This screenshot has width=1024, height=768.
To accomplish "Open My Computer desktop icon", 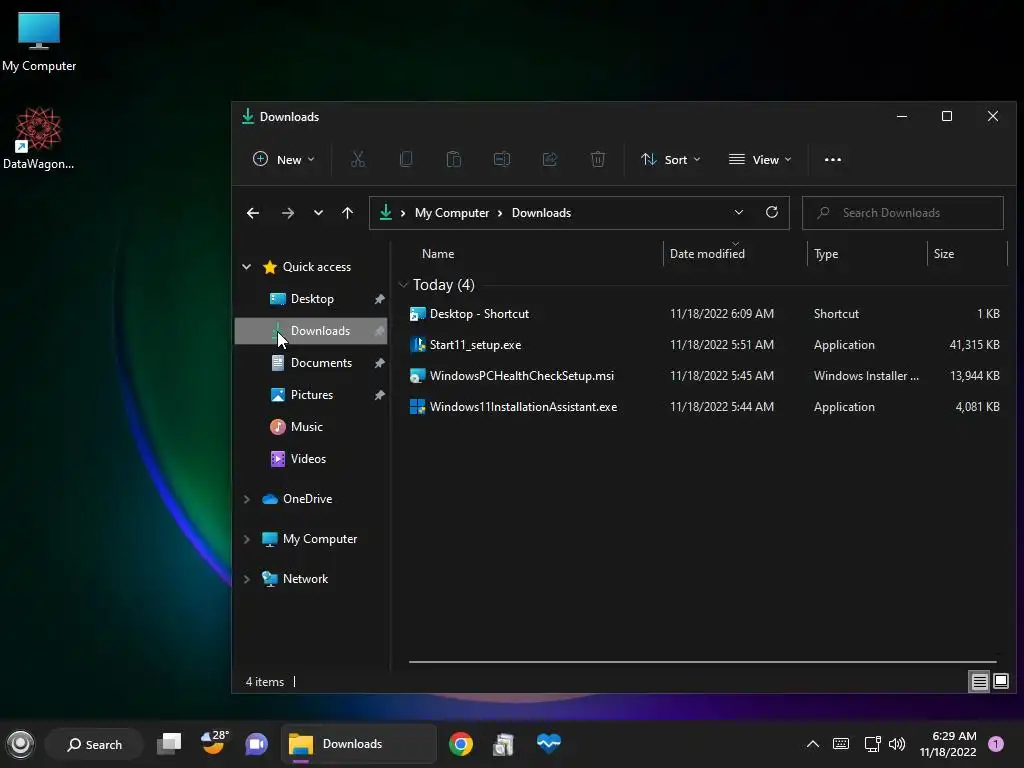I will [x=39, y=42].
